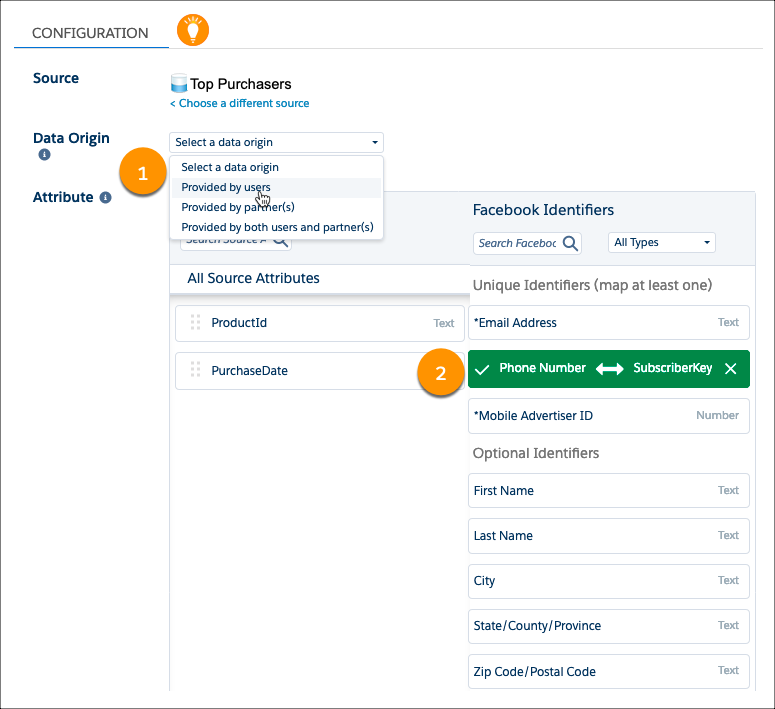Click the Email Address identifier field
The width and height of the screenshot is (775, 709).
pyautogui.click(x=609, y=322)
